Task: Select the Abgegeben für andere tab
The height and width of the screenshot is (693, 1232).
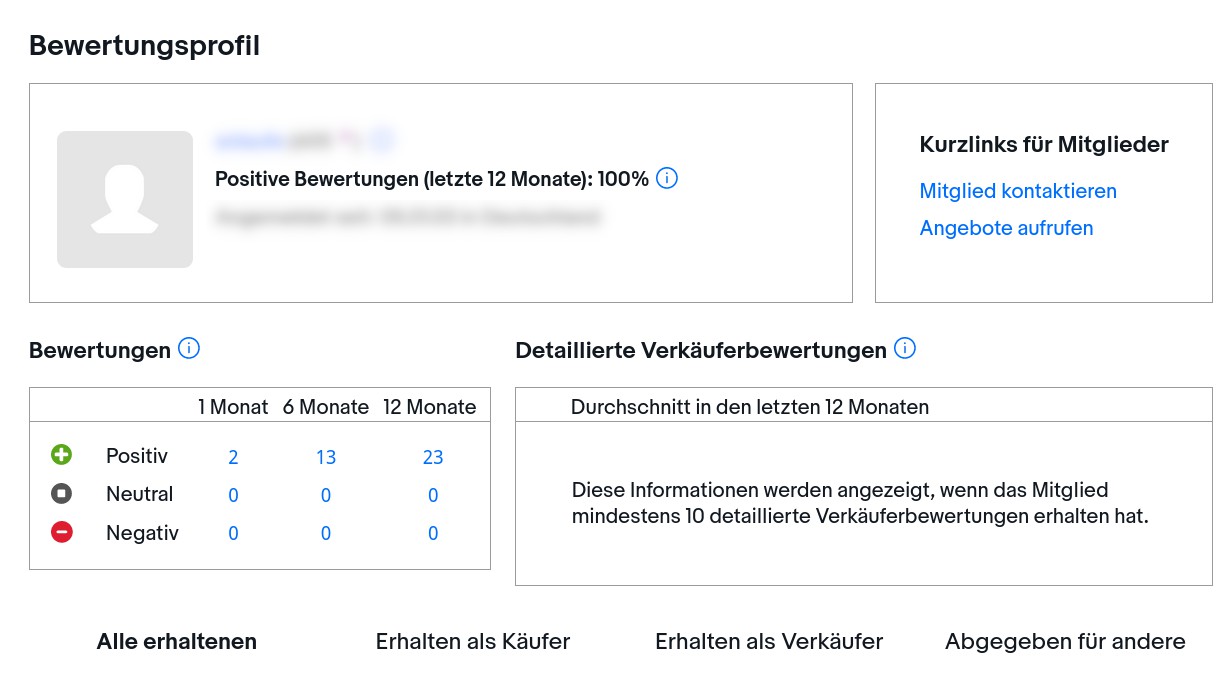Action: 1065,642
